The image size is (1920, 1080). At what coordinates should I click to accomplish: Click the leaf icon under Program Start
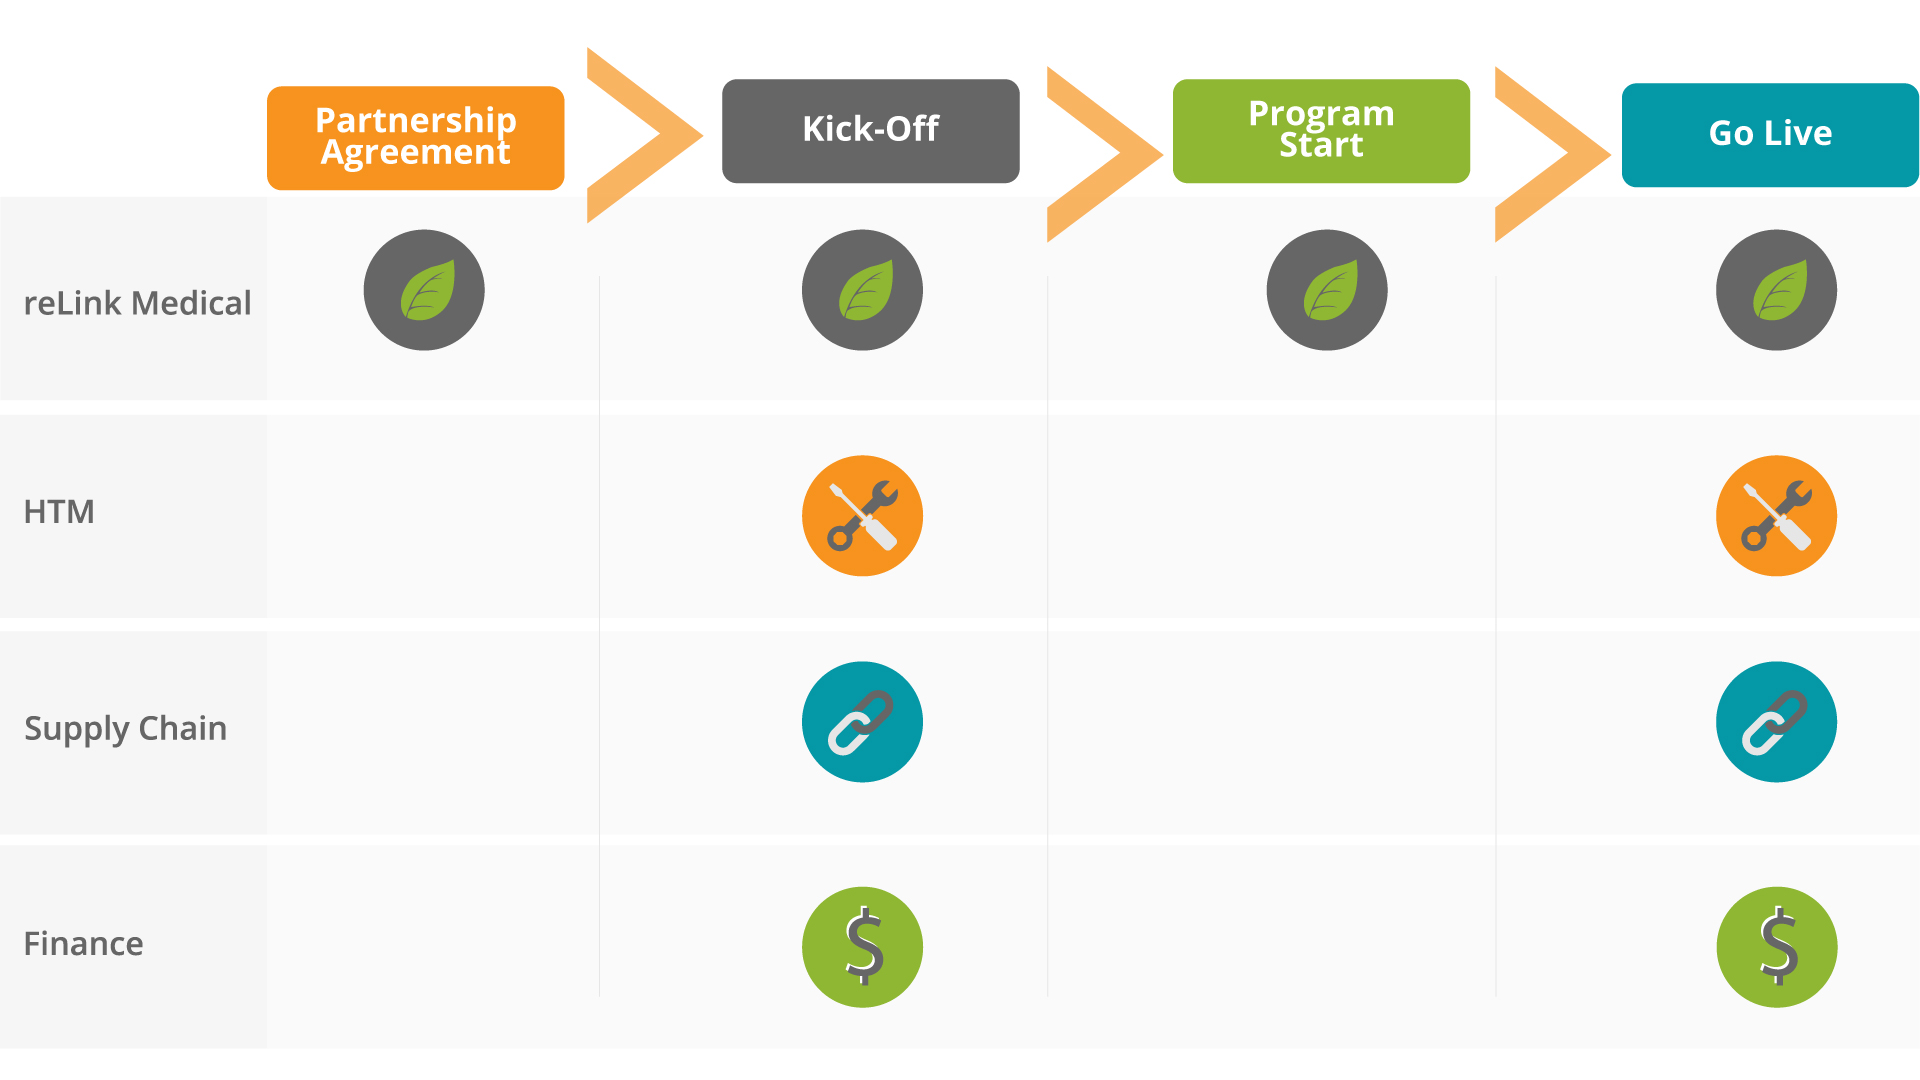tap(1327, 290)
